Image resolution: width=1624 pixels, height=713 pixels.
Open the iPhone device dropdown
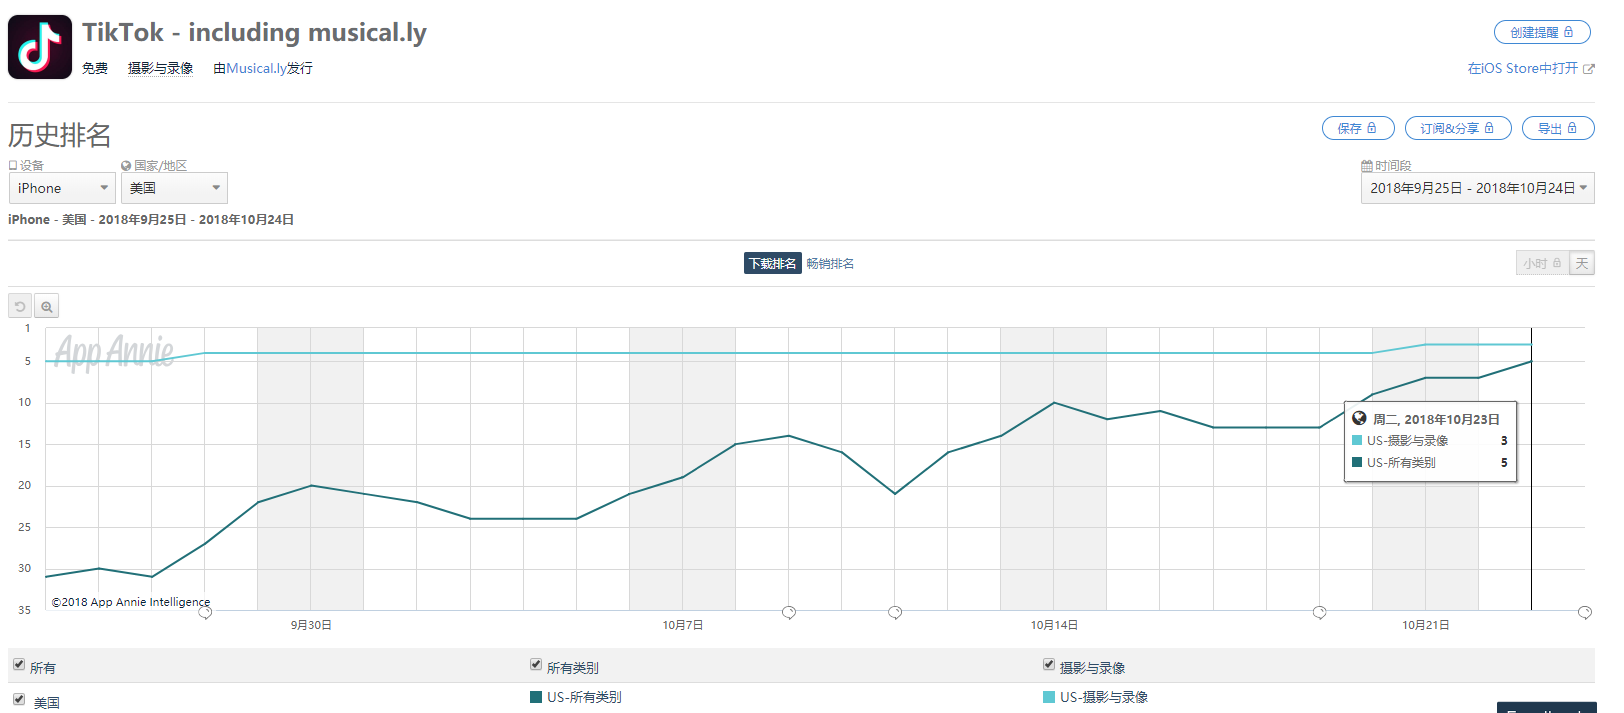(x=62, y=188)
